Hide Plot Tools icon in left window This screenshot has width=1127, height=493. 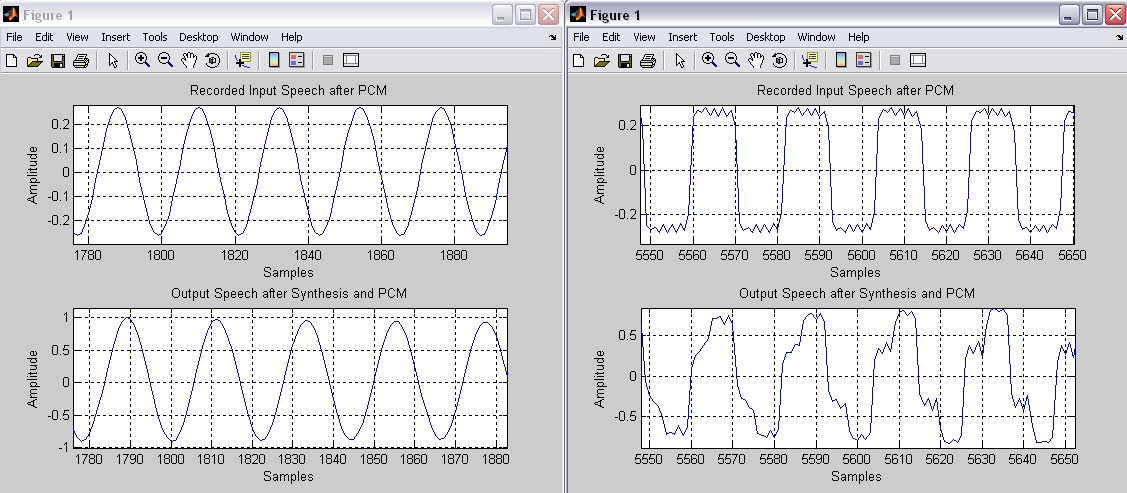point(328,60)
